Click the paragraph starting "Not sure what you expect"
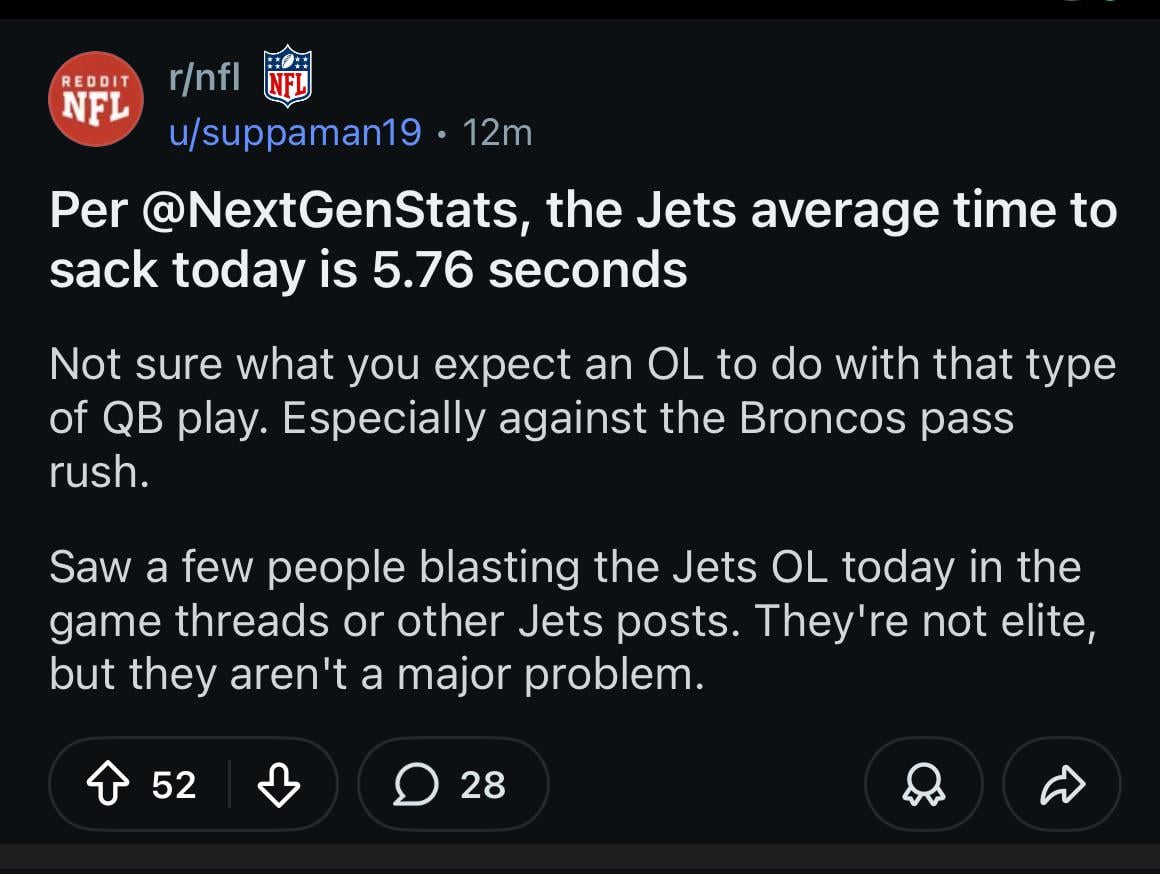This screenshot has width=1160, height=874. pos(582,417)
